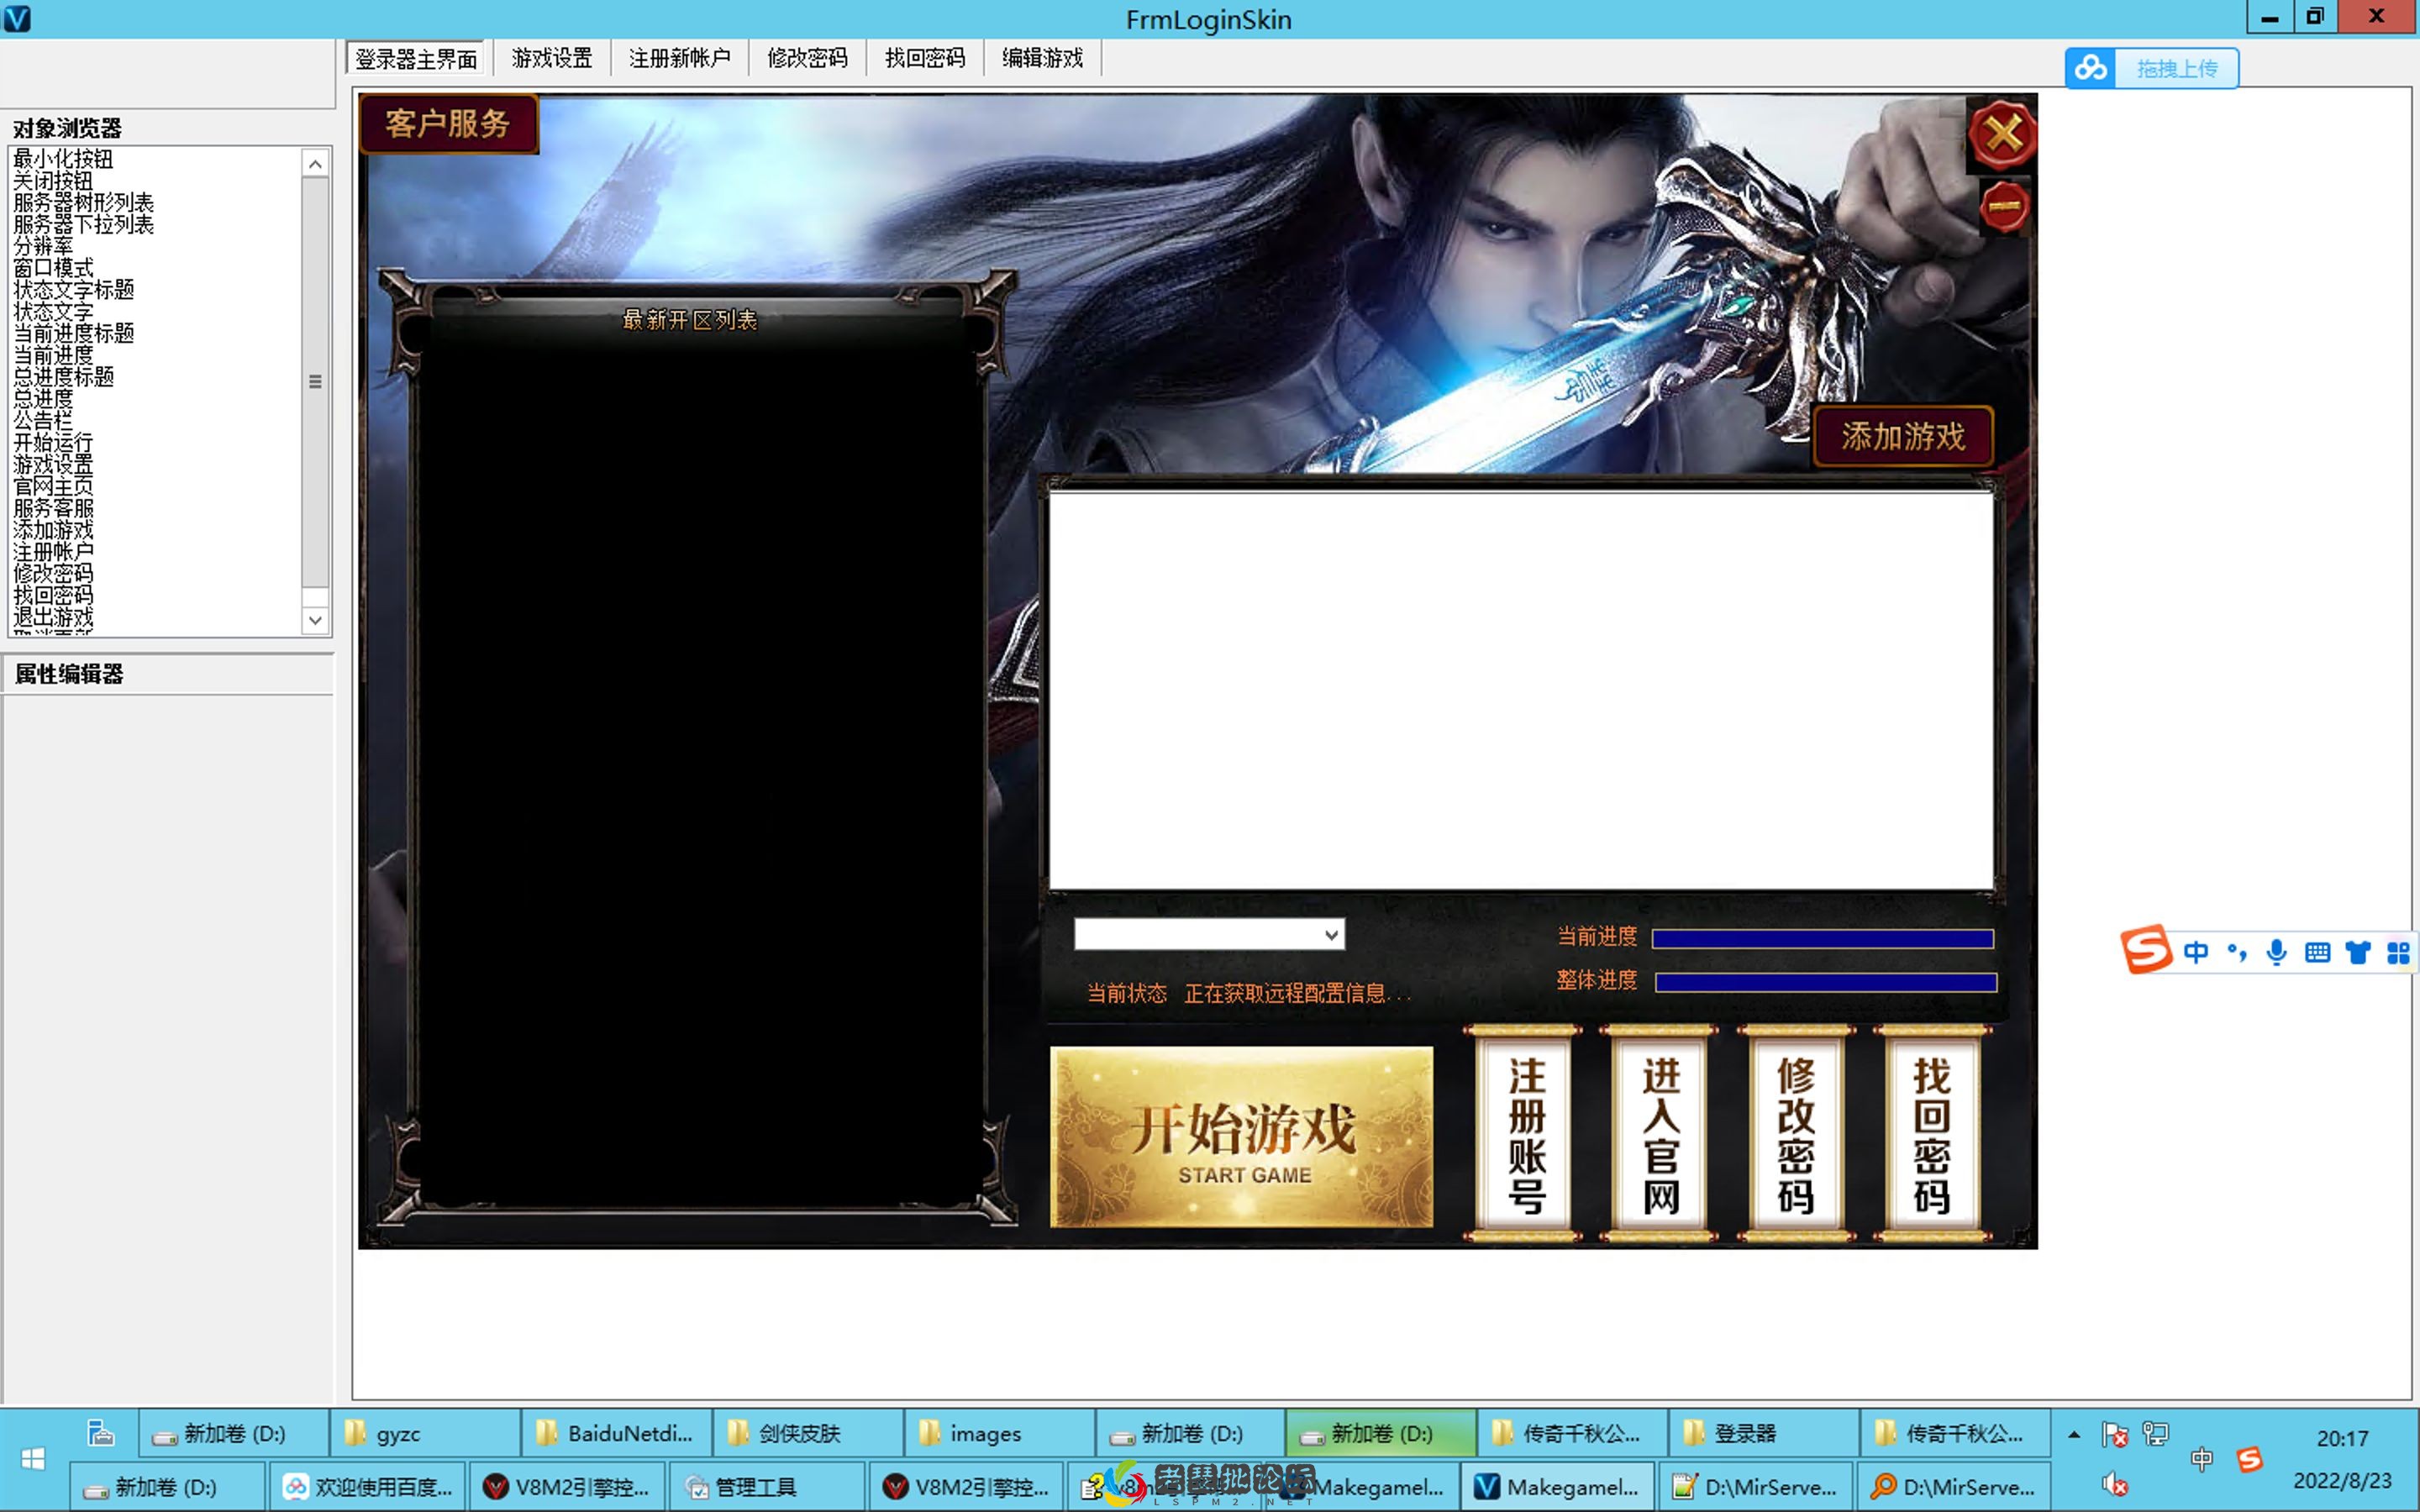Open the Sogou toolbox grid icon
Image resolution: width=2420 pixels, height=1512 pixels.
2398,952
